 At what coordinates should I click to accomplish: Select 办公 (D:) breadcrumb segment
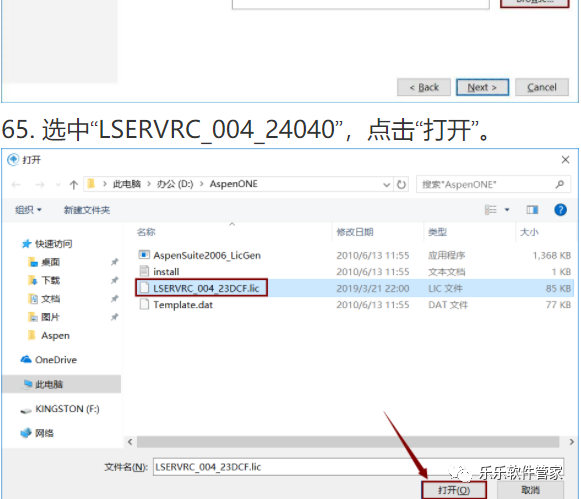175,184
